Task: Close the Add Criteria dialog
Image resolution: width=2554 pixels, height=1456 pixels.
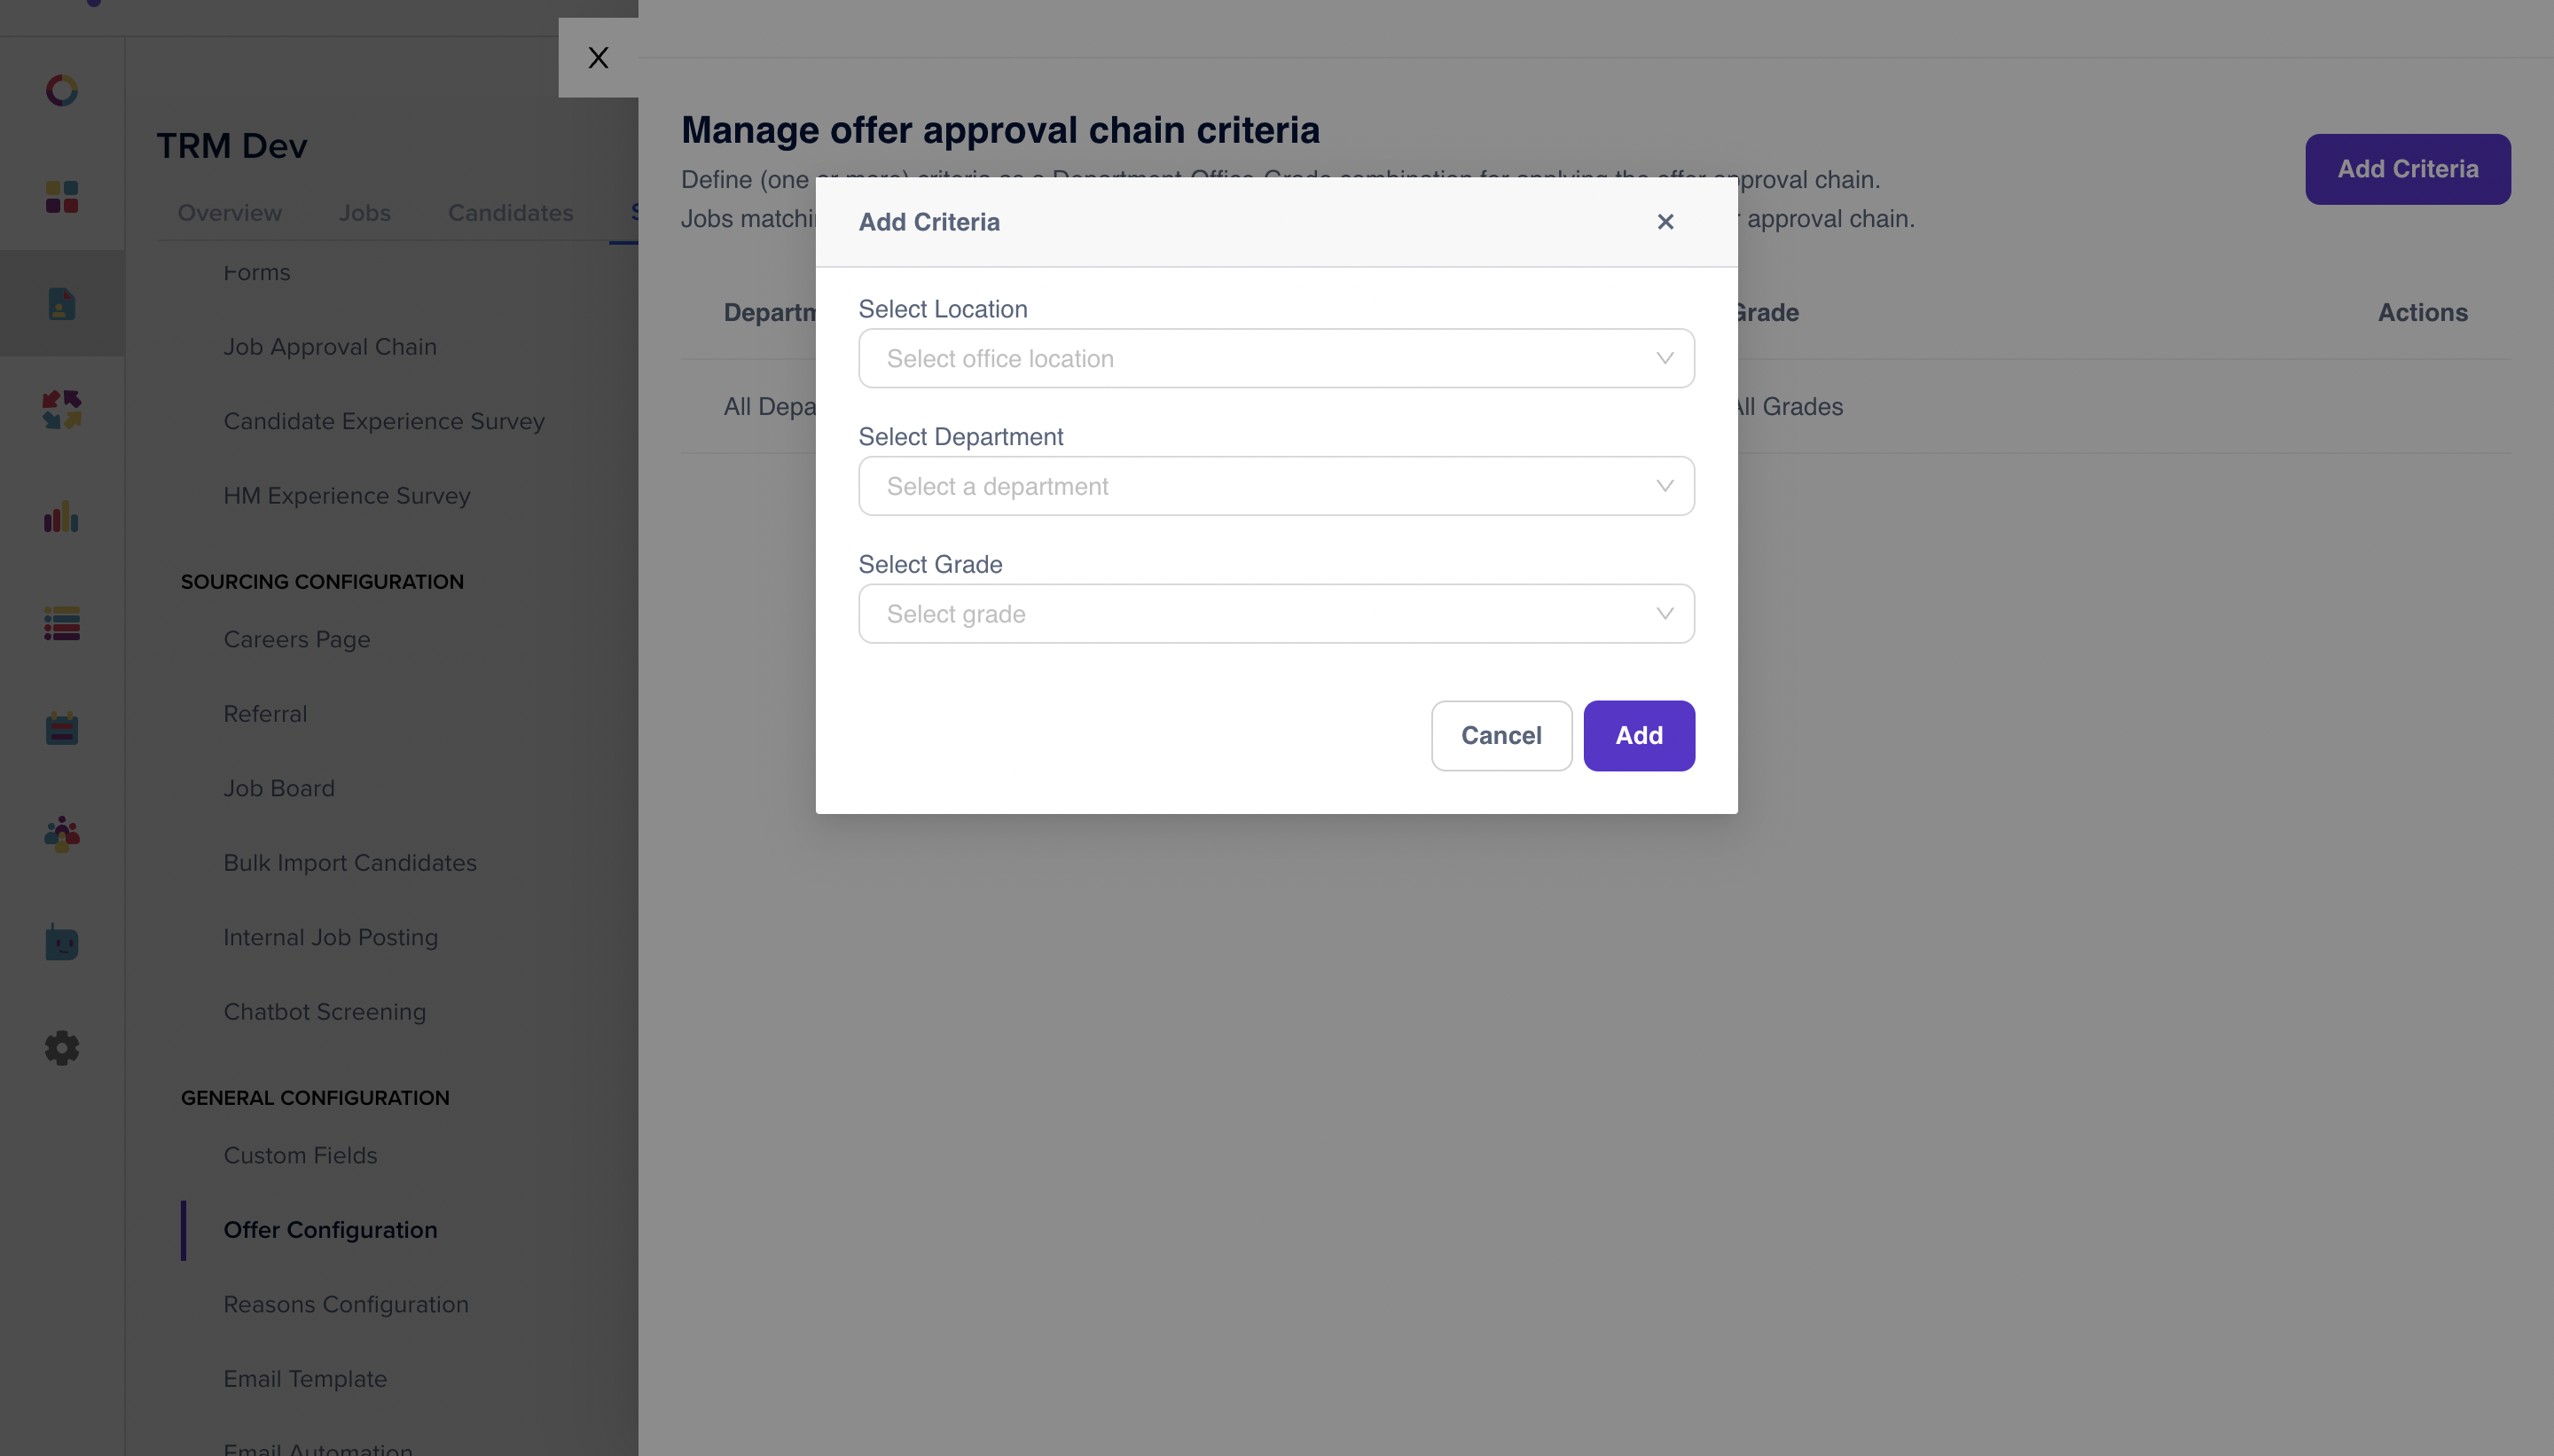Action: pos(1665,222)
